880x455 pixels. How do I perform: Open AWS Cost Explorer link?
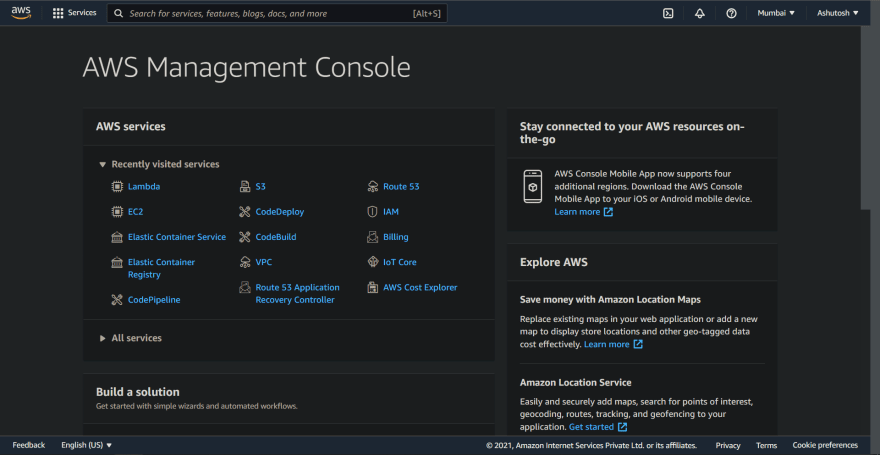tap(420, 287)
